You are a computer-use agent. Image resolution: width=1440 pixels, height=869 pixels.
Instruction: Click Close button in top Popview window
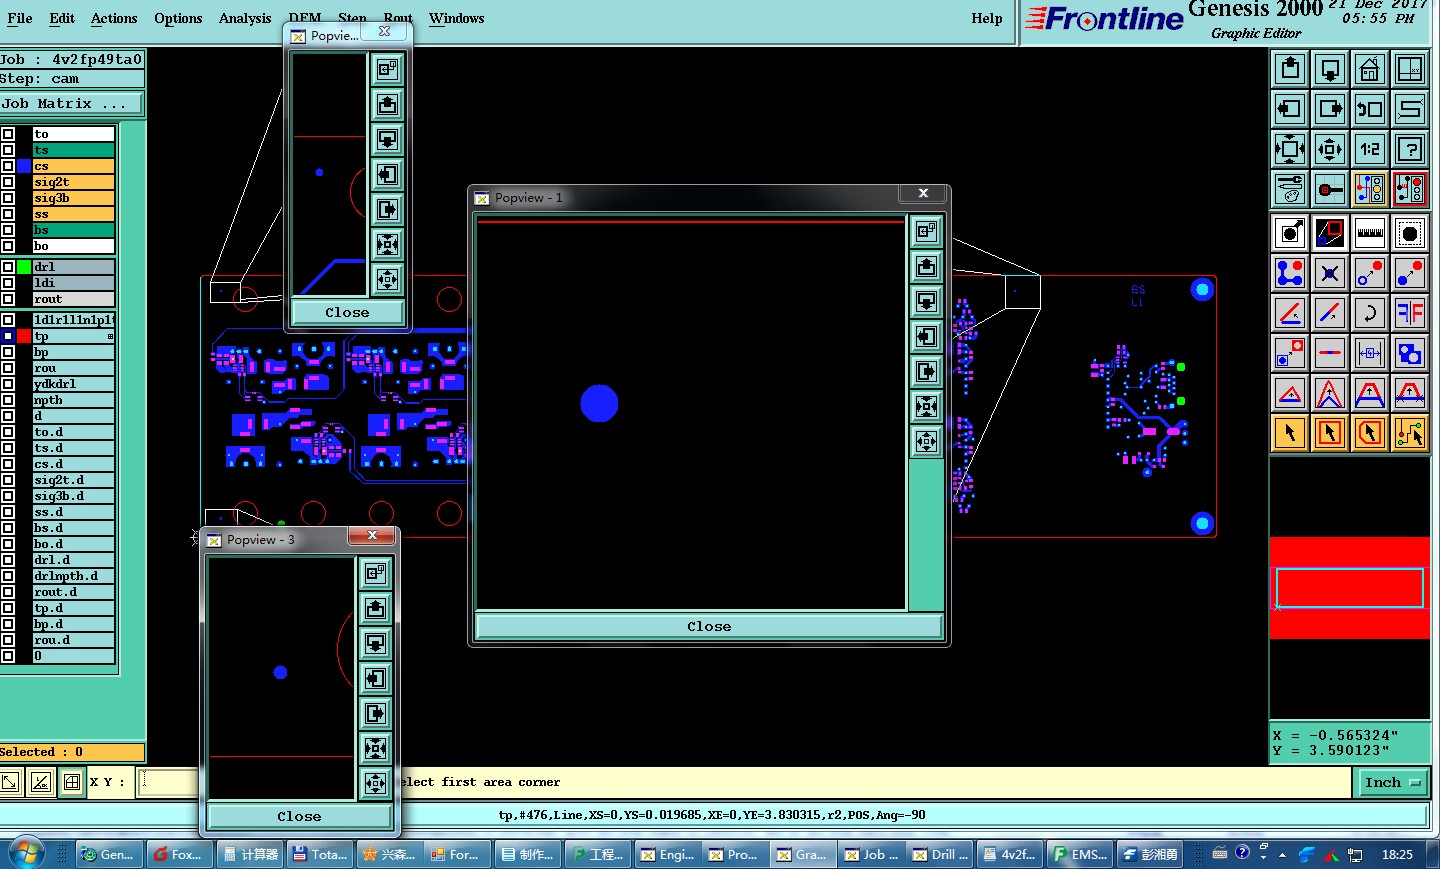(347, 312)
